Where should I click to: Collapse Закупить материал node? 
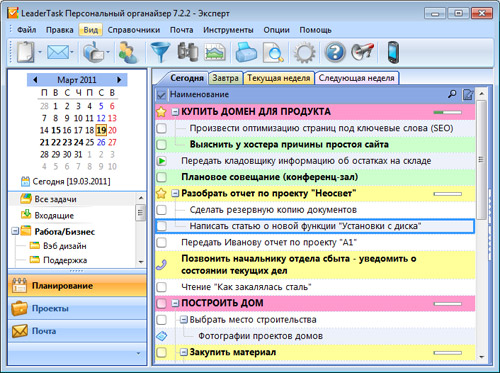point(184,352)
